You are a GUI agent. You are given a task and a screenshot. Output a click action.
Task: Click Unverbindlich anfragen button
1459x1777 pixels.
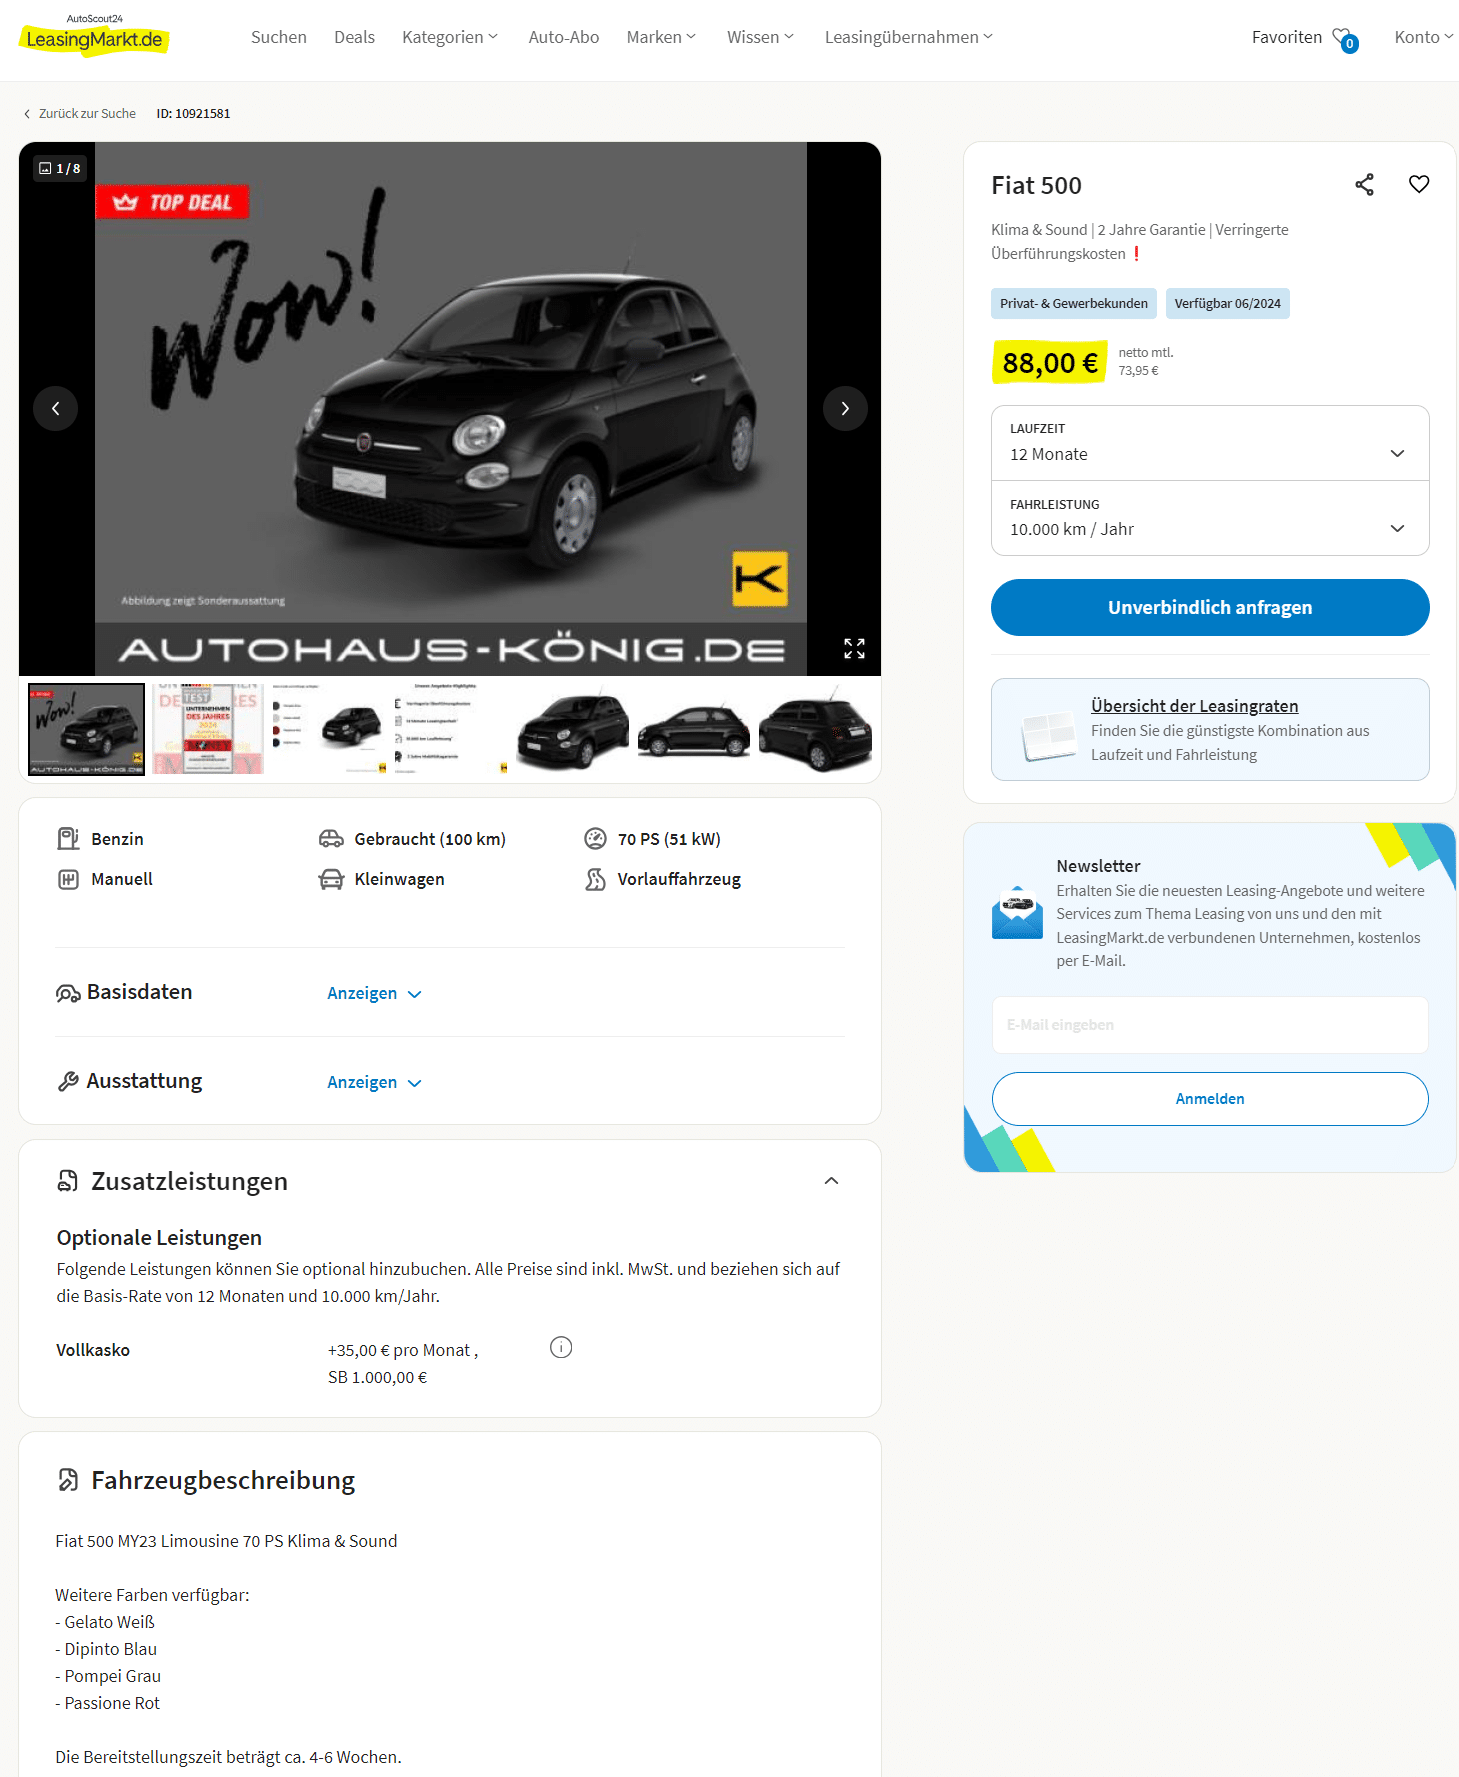click(1210, 607)
